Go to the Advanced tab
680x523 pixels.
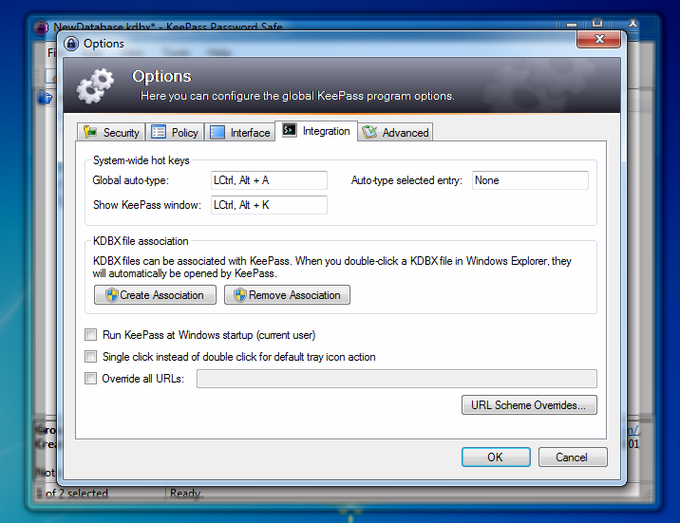point(395,132)
